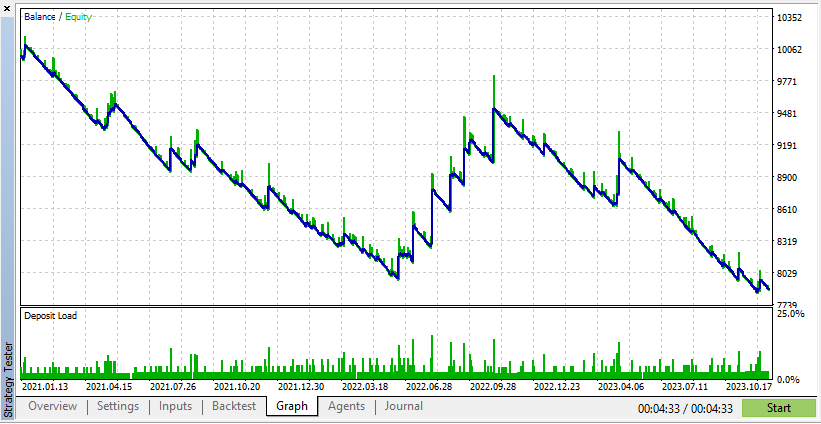This screenshot has width=821, height=424.
Task: Click the 2021.07.26 date label
Action: point(173,387)
